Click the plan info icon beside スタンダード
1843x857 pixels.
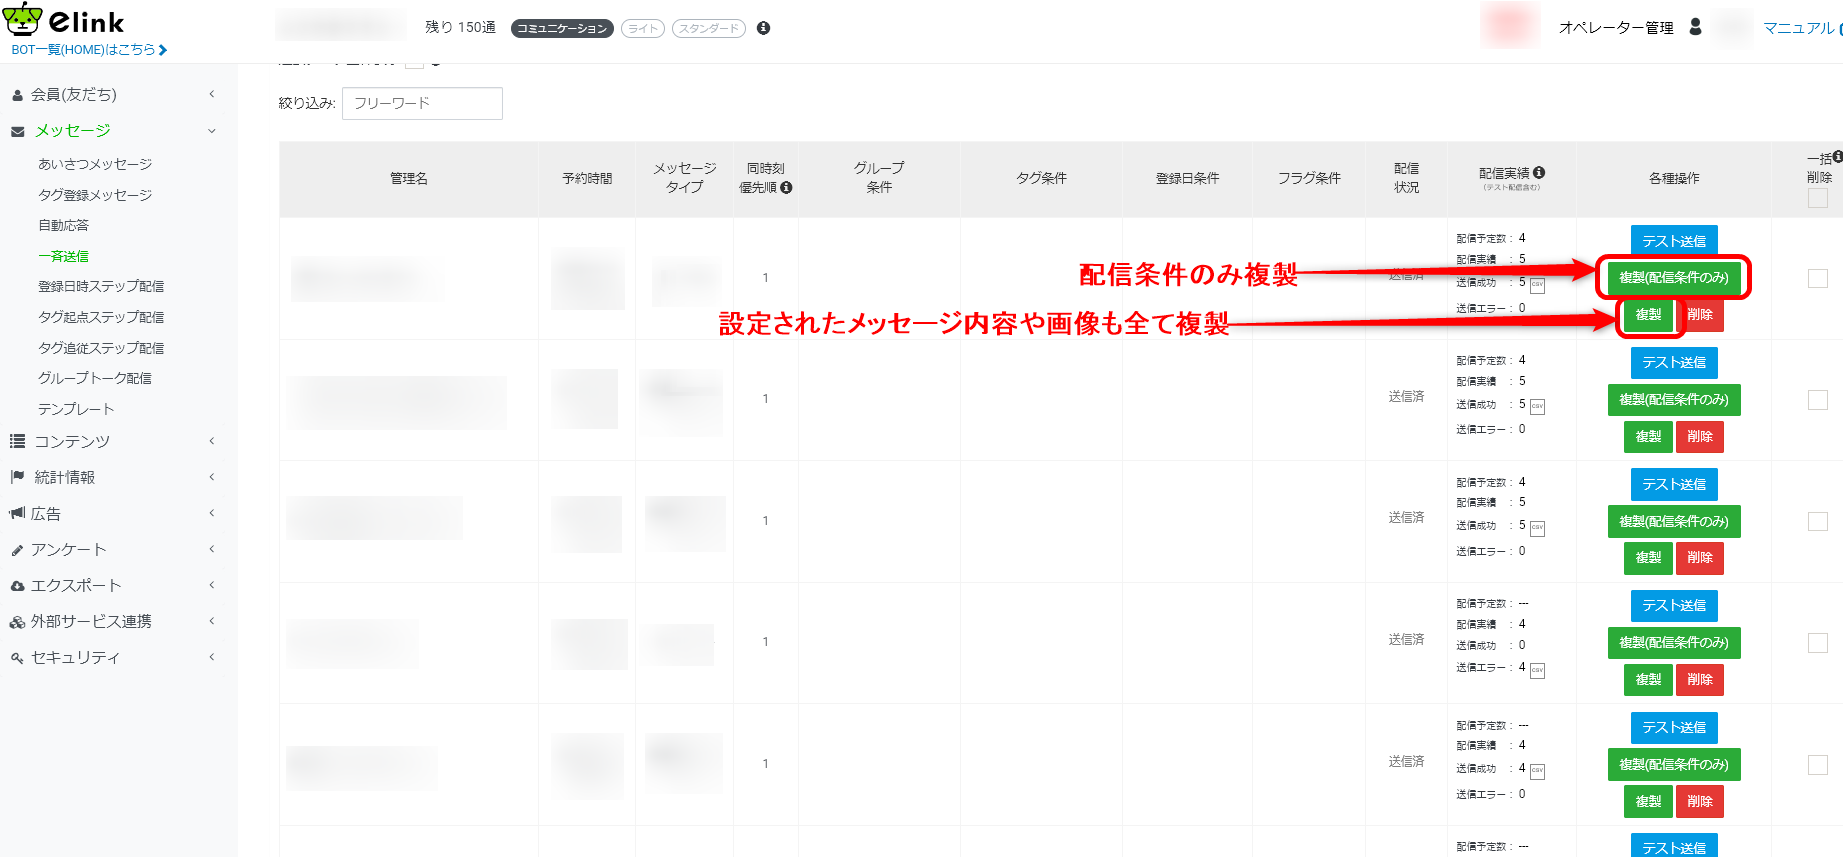(x=763, y=28)
